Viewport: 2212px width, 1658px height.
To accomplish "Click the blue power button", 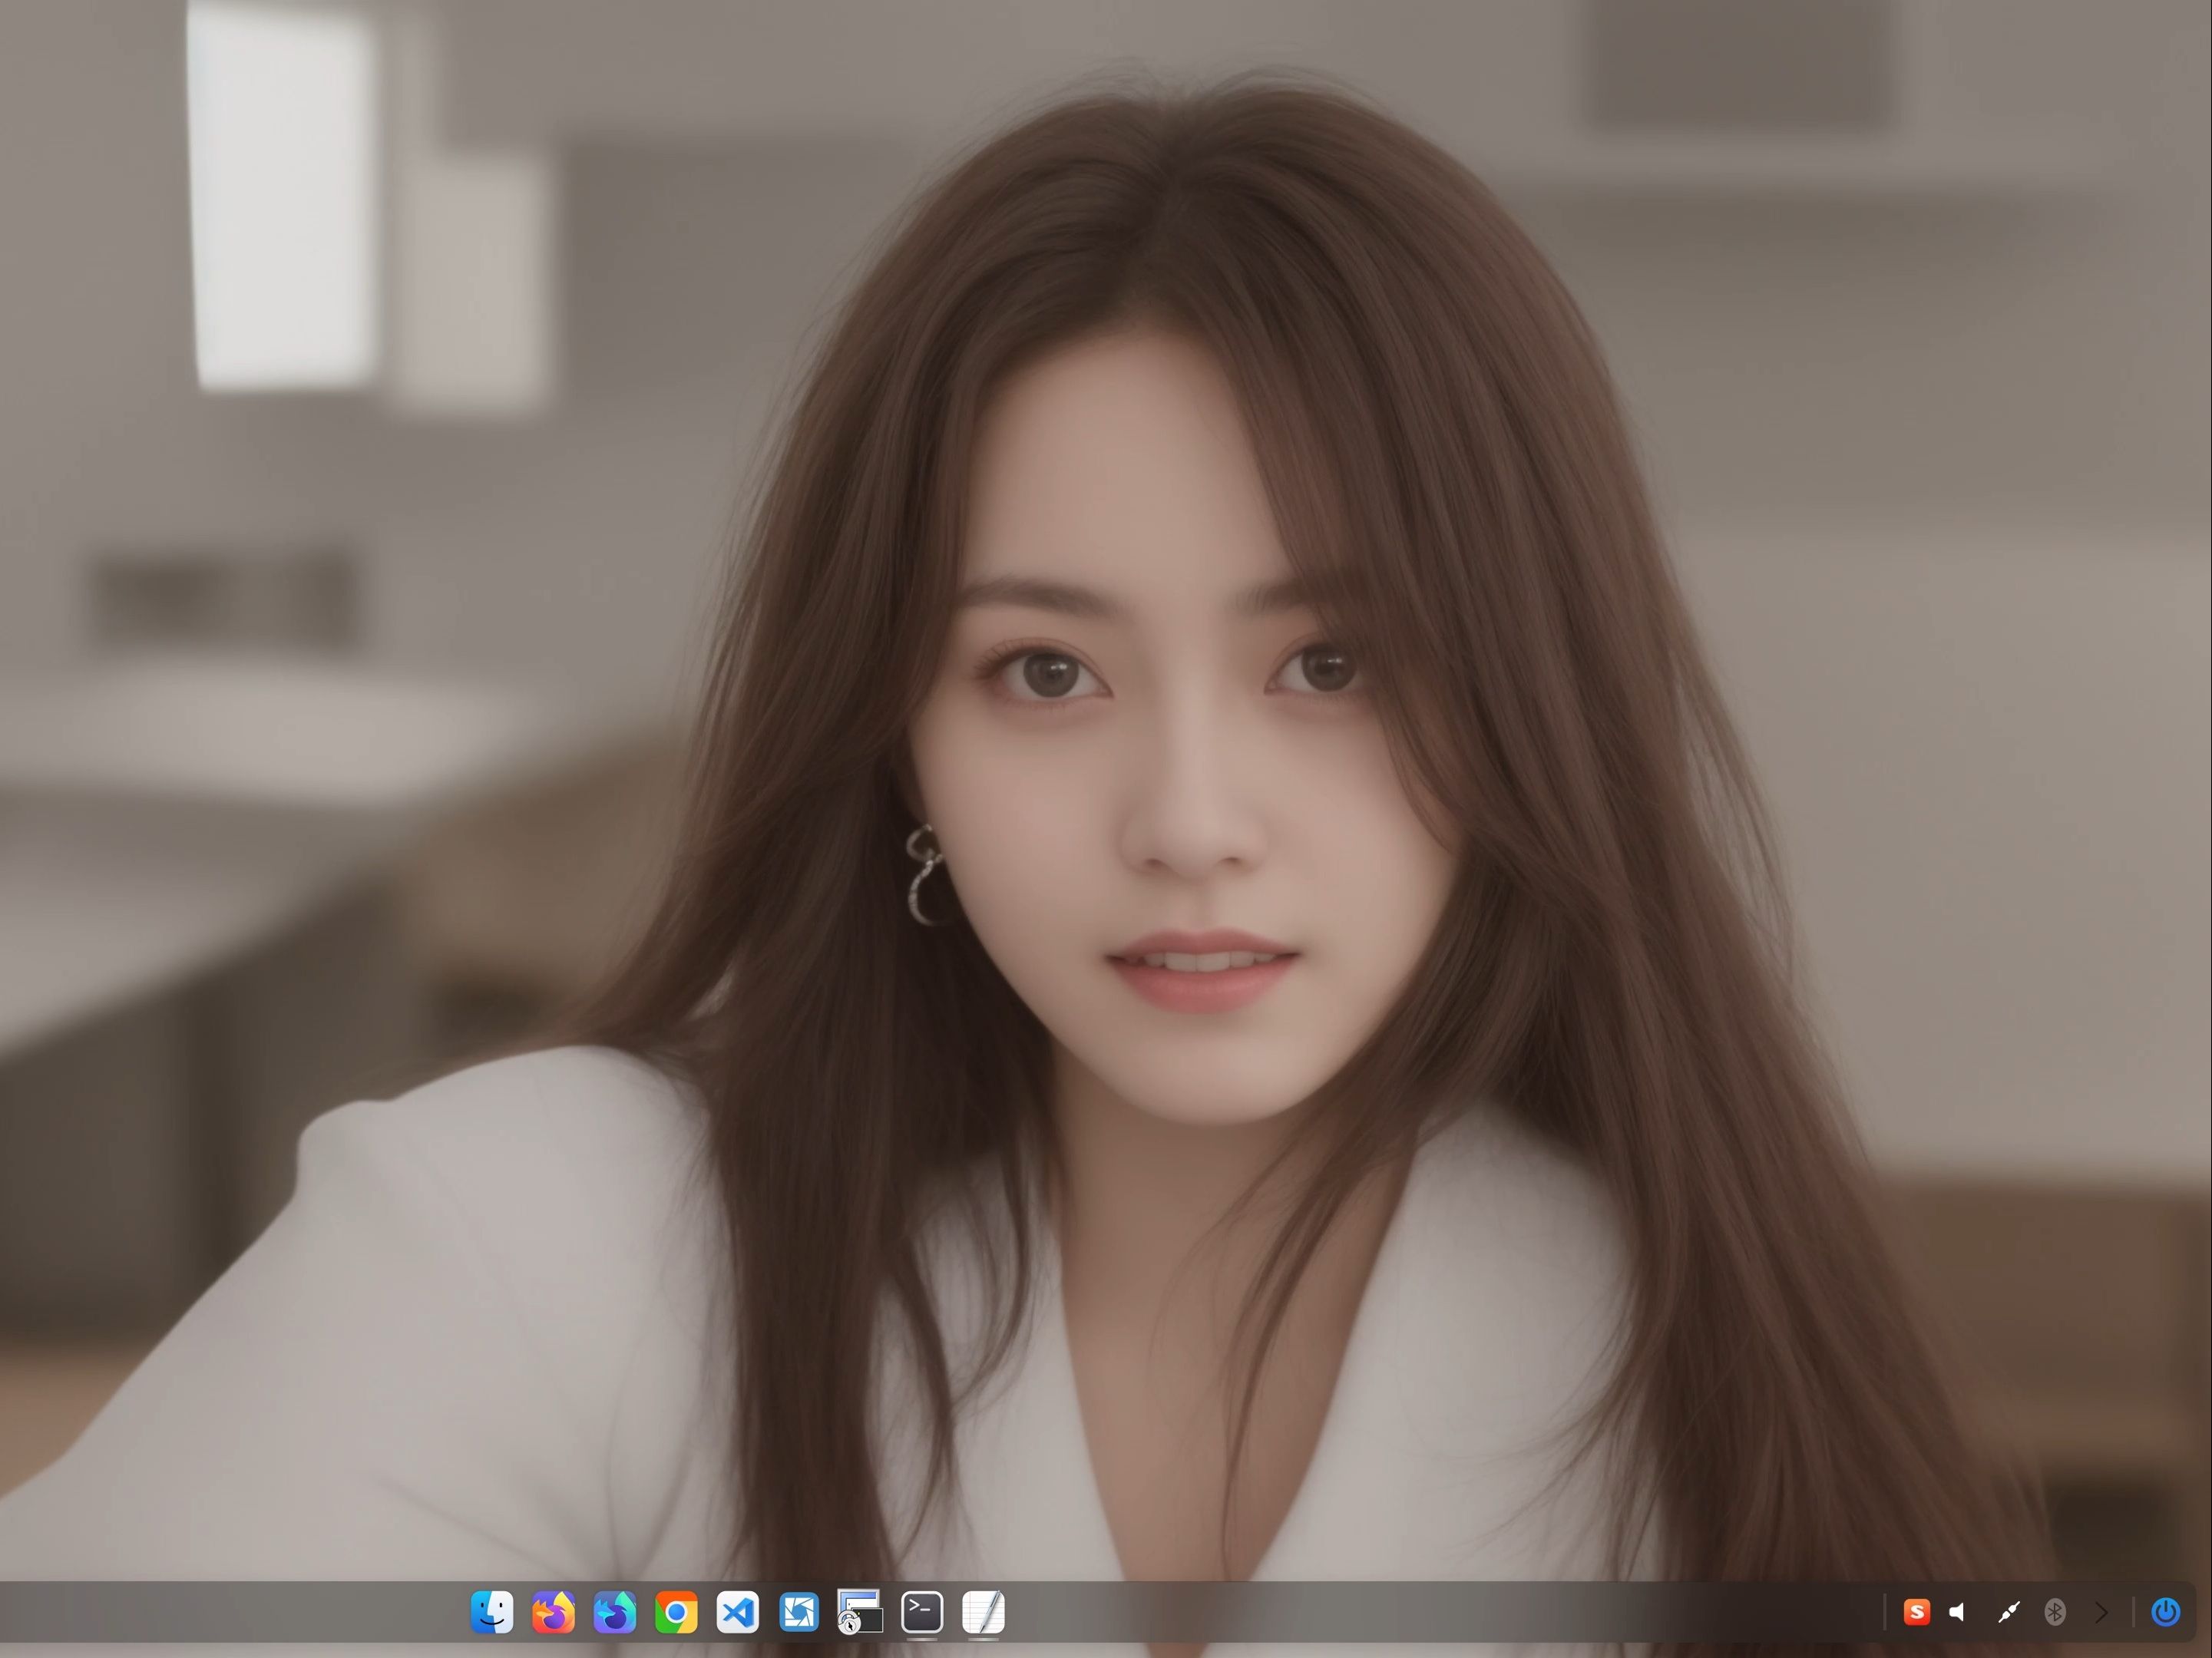I will pyautogui.click(x=2165, y=1612).
